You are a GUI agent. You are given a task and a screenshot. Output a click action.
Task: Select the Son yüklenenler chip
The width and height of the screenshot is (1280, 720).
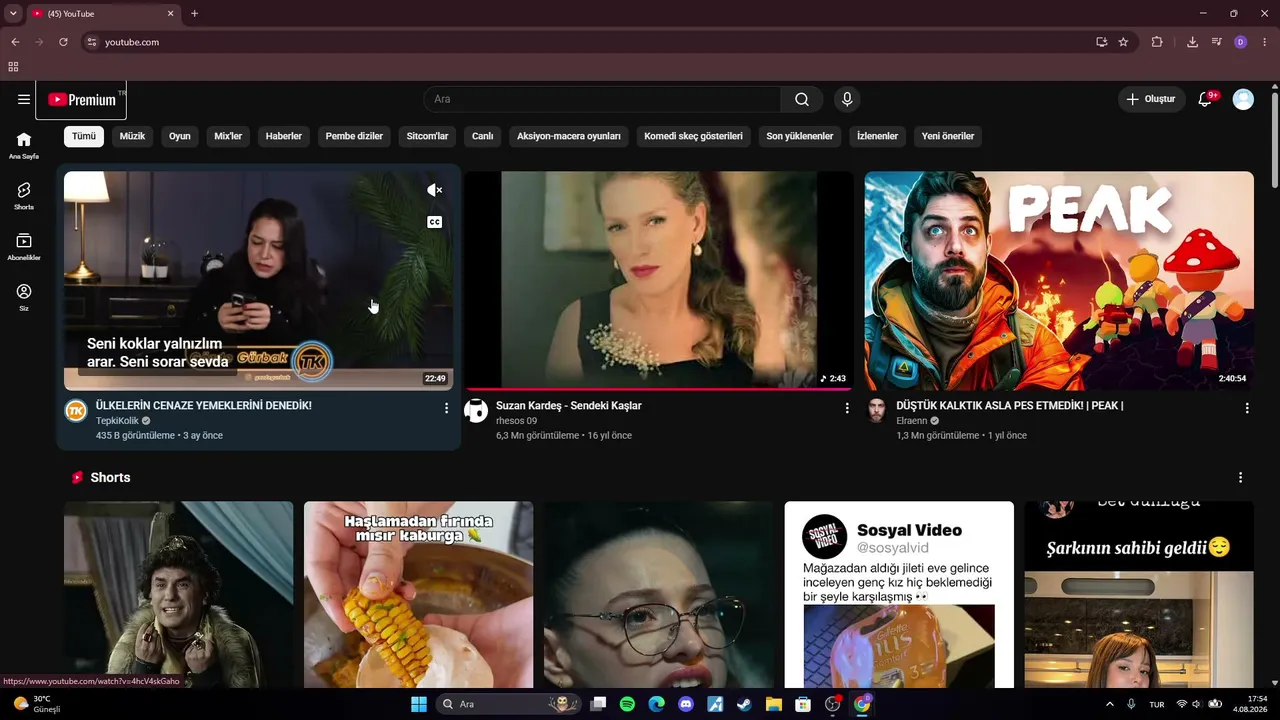click(x=800, y=136)
